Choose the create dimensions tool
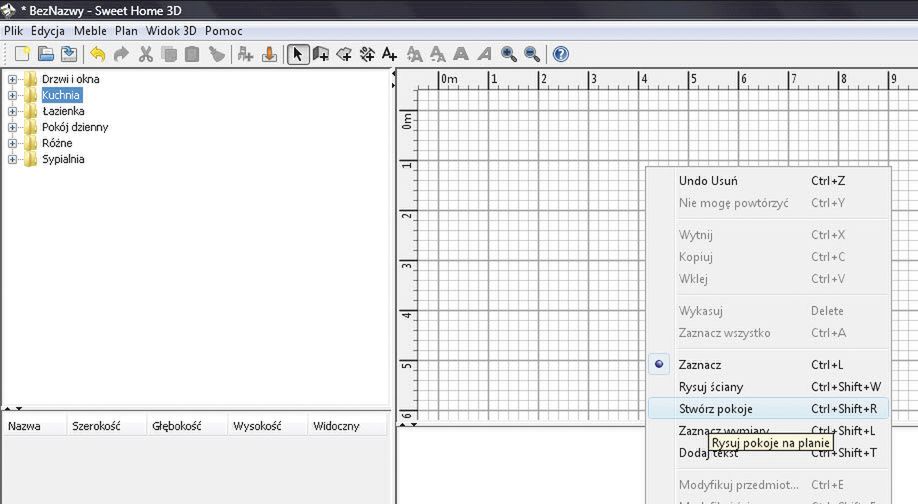Viewport: 918px width, 504px height. (x=367, y=54)
